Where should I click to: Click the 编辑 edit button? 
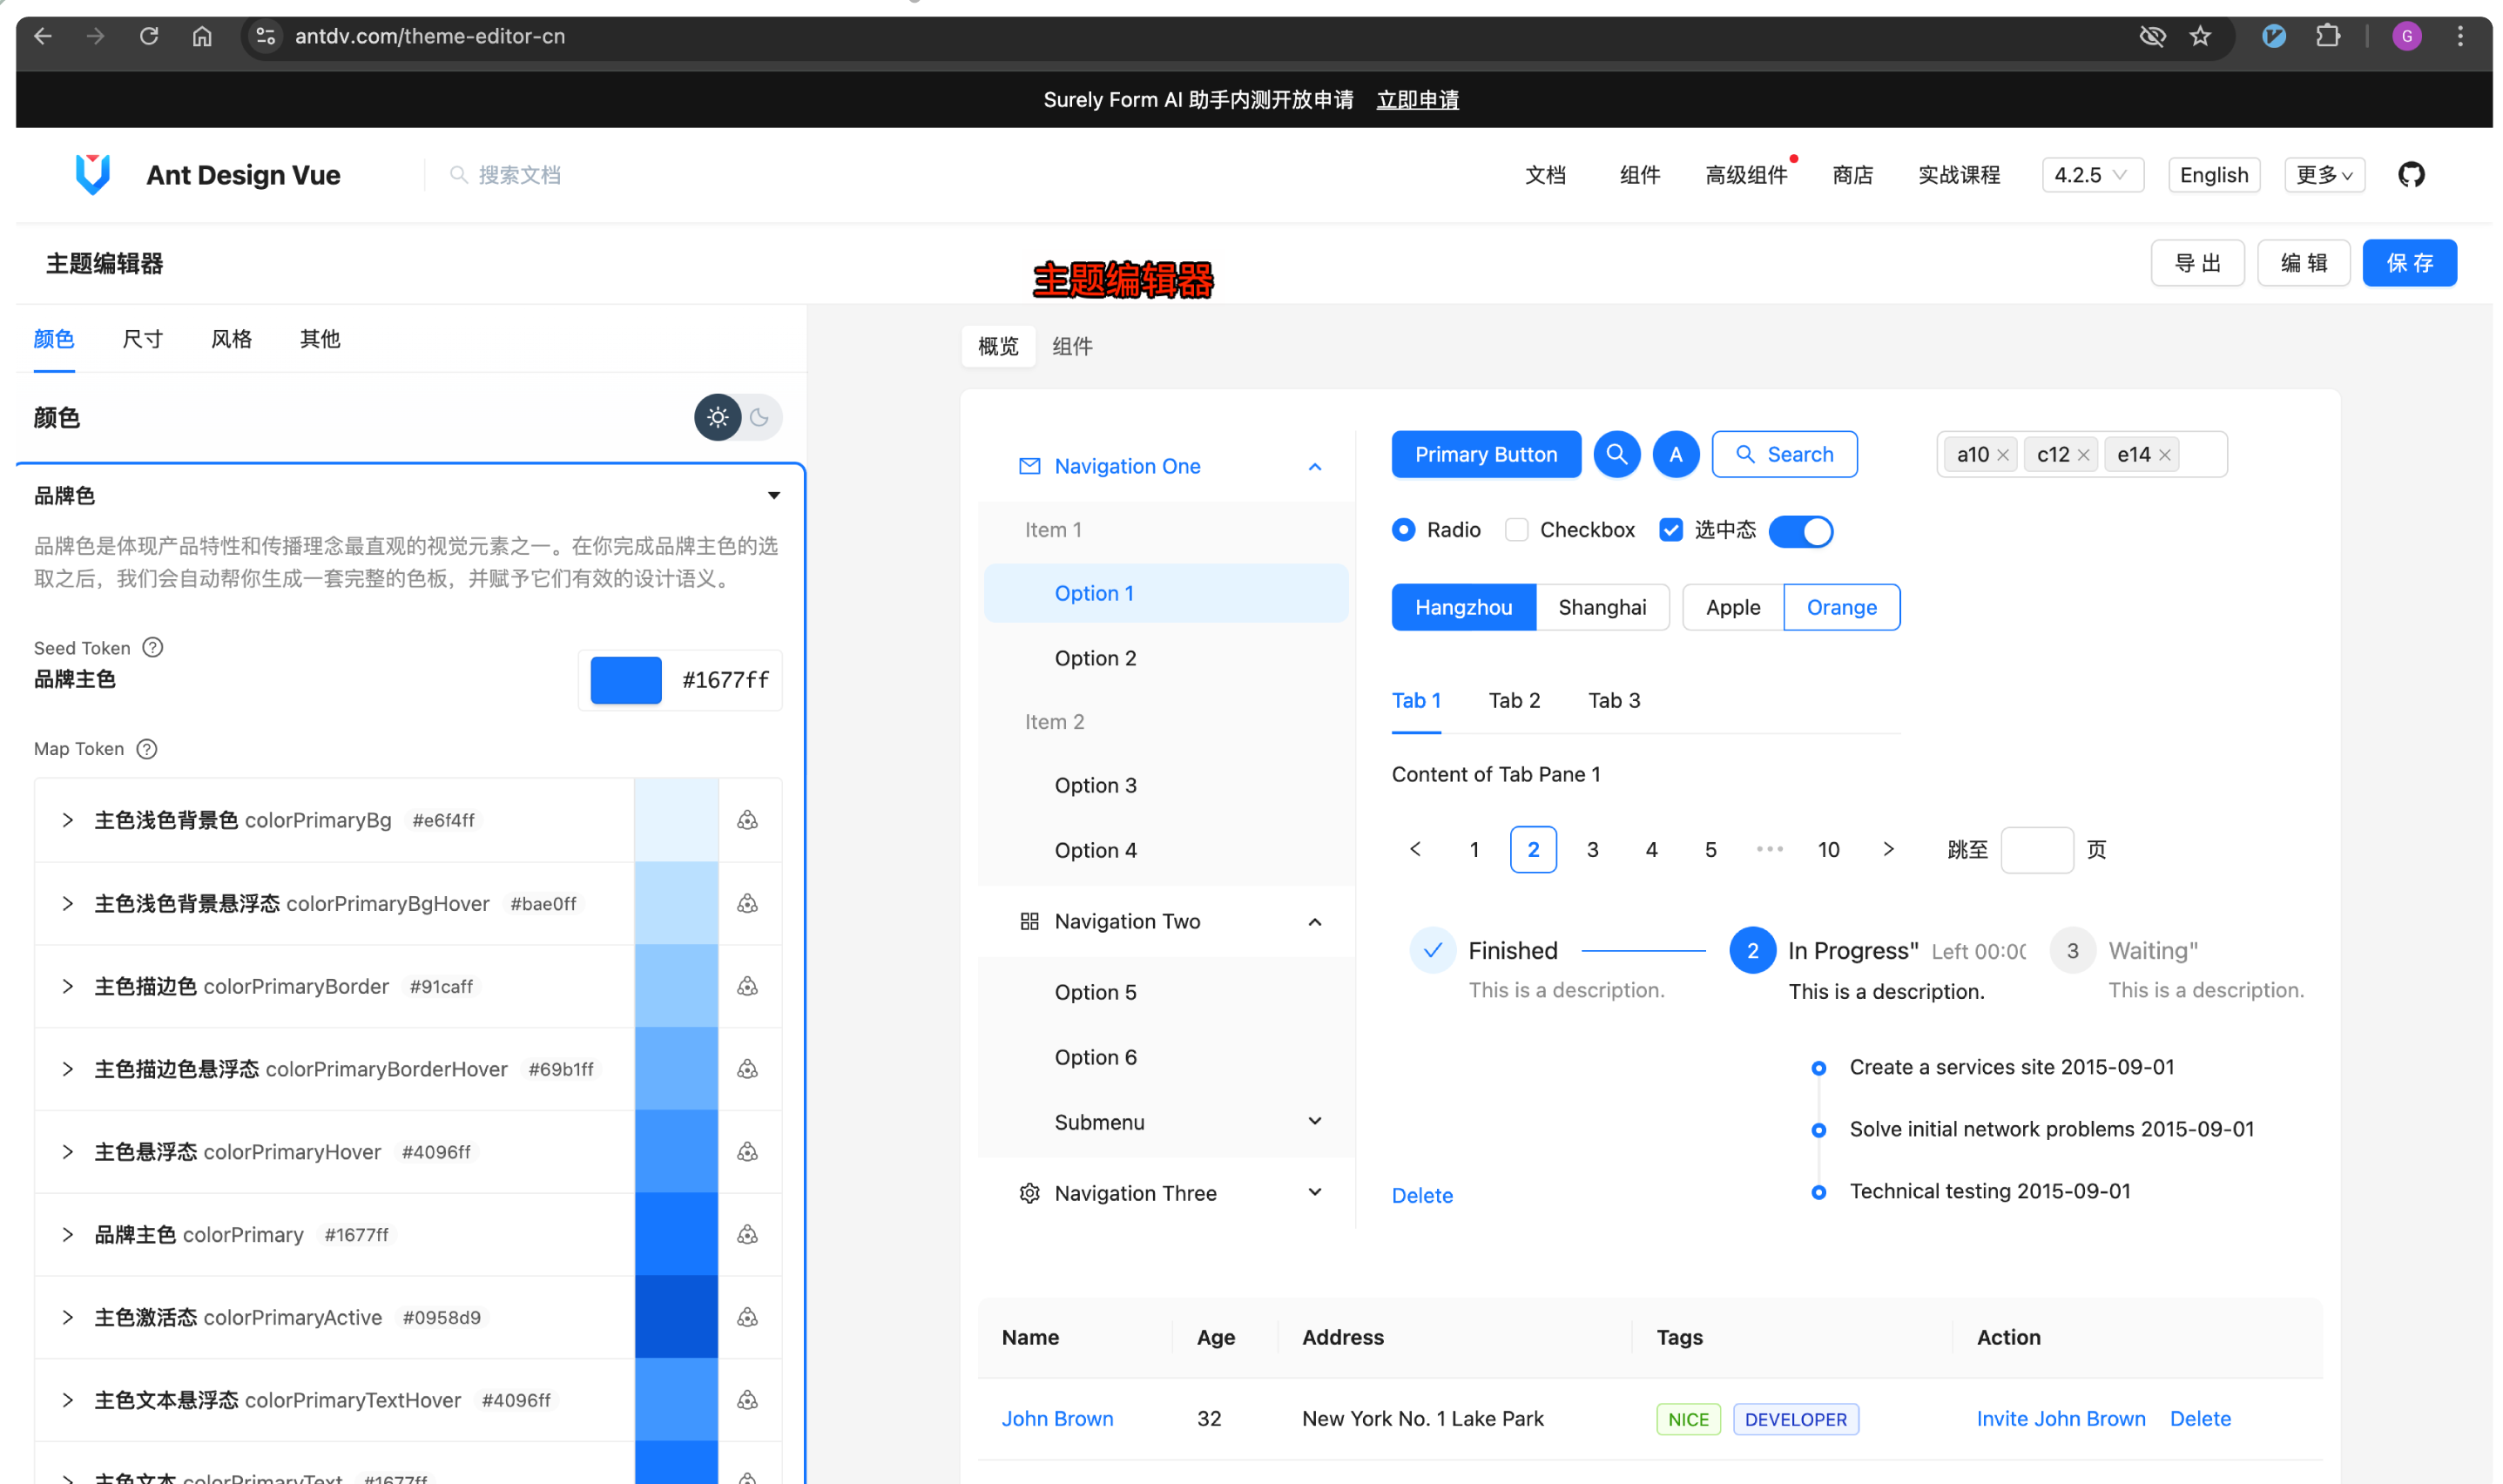pyautogui.click(x=2303, y=263)
